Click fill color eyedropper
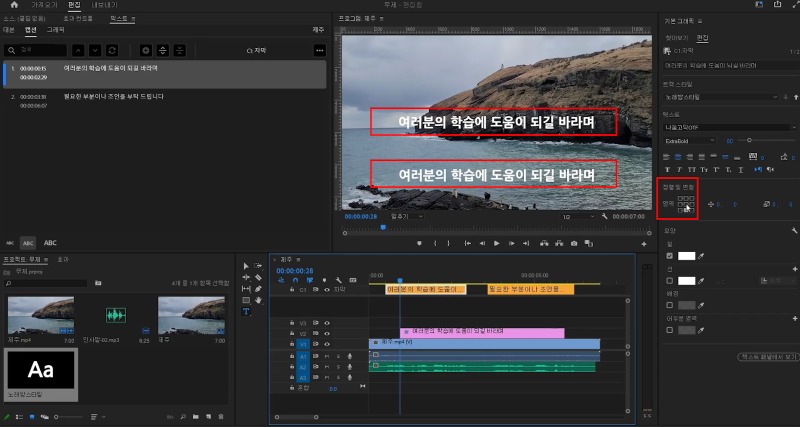Screen dimensions: 800x427 point(701,256)
